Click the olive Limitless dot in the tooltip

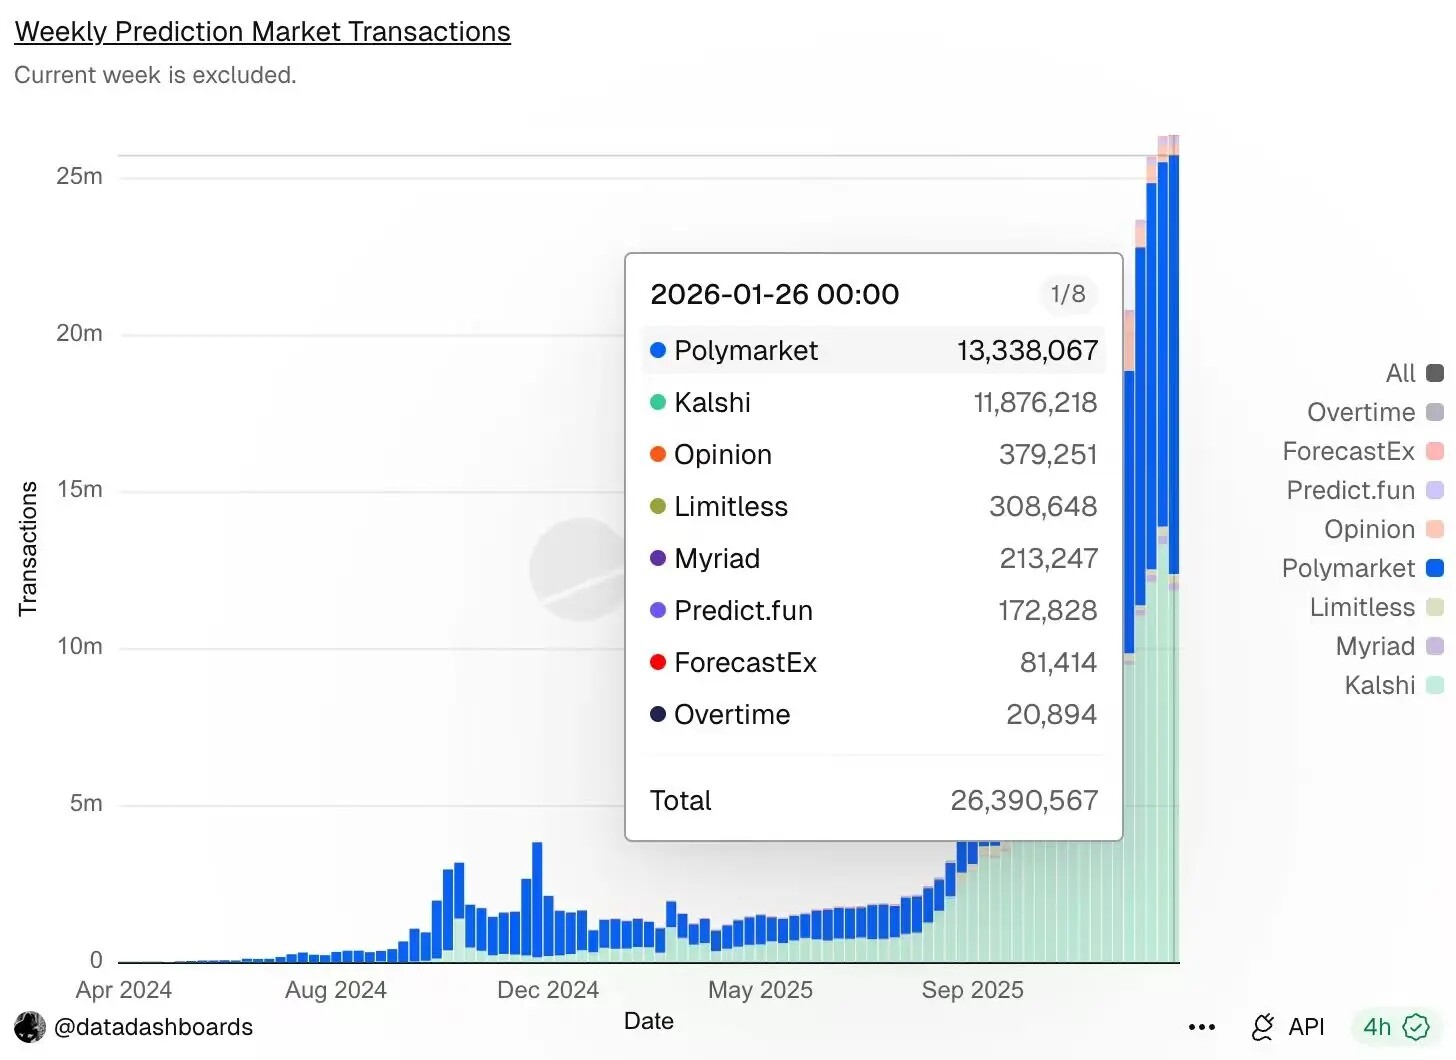(657, 506)
